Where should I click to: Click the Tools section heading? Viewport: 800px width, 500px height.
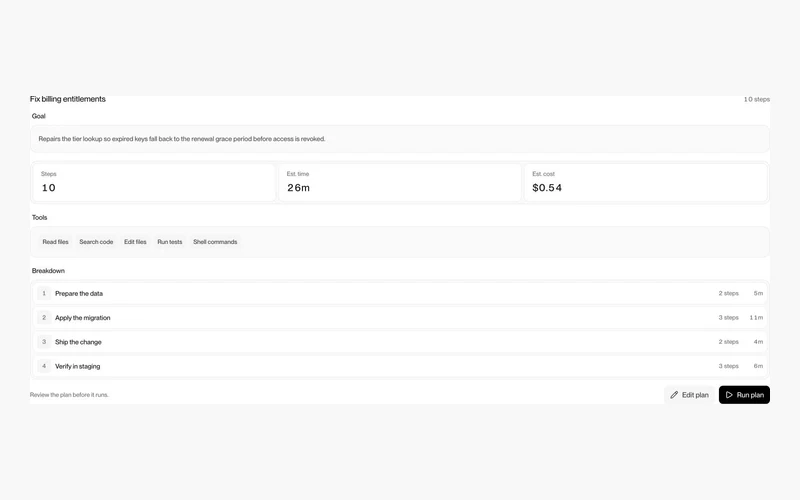click(x=39, y=217)
